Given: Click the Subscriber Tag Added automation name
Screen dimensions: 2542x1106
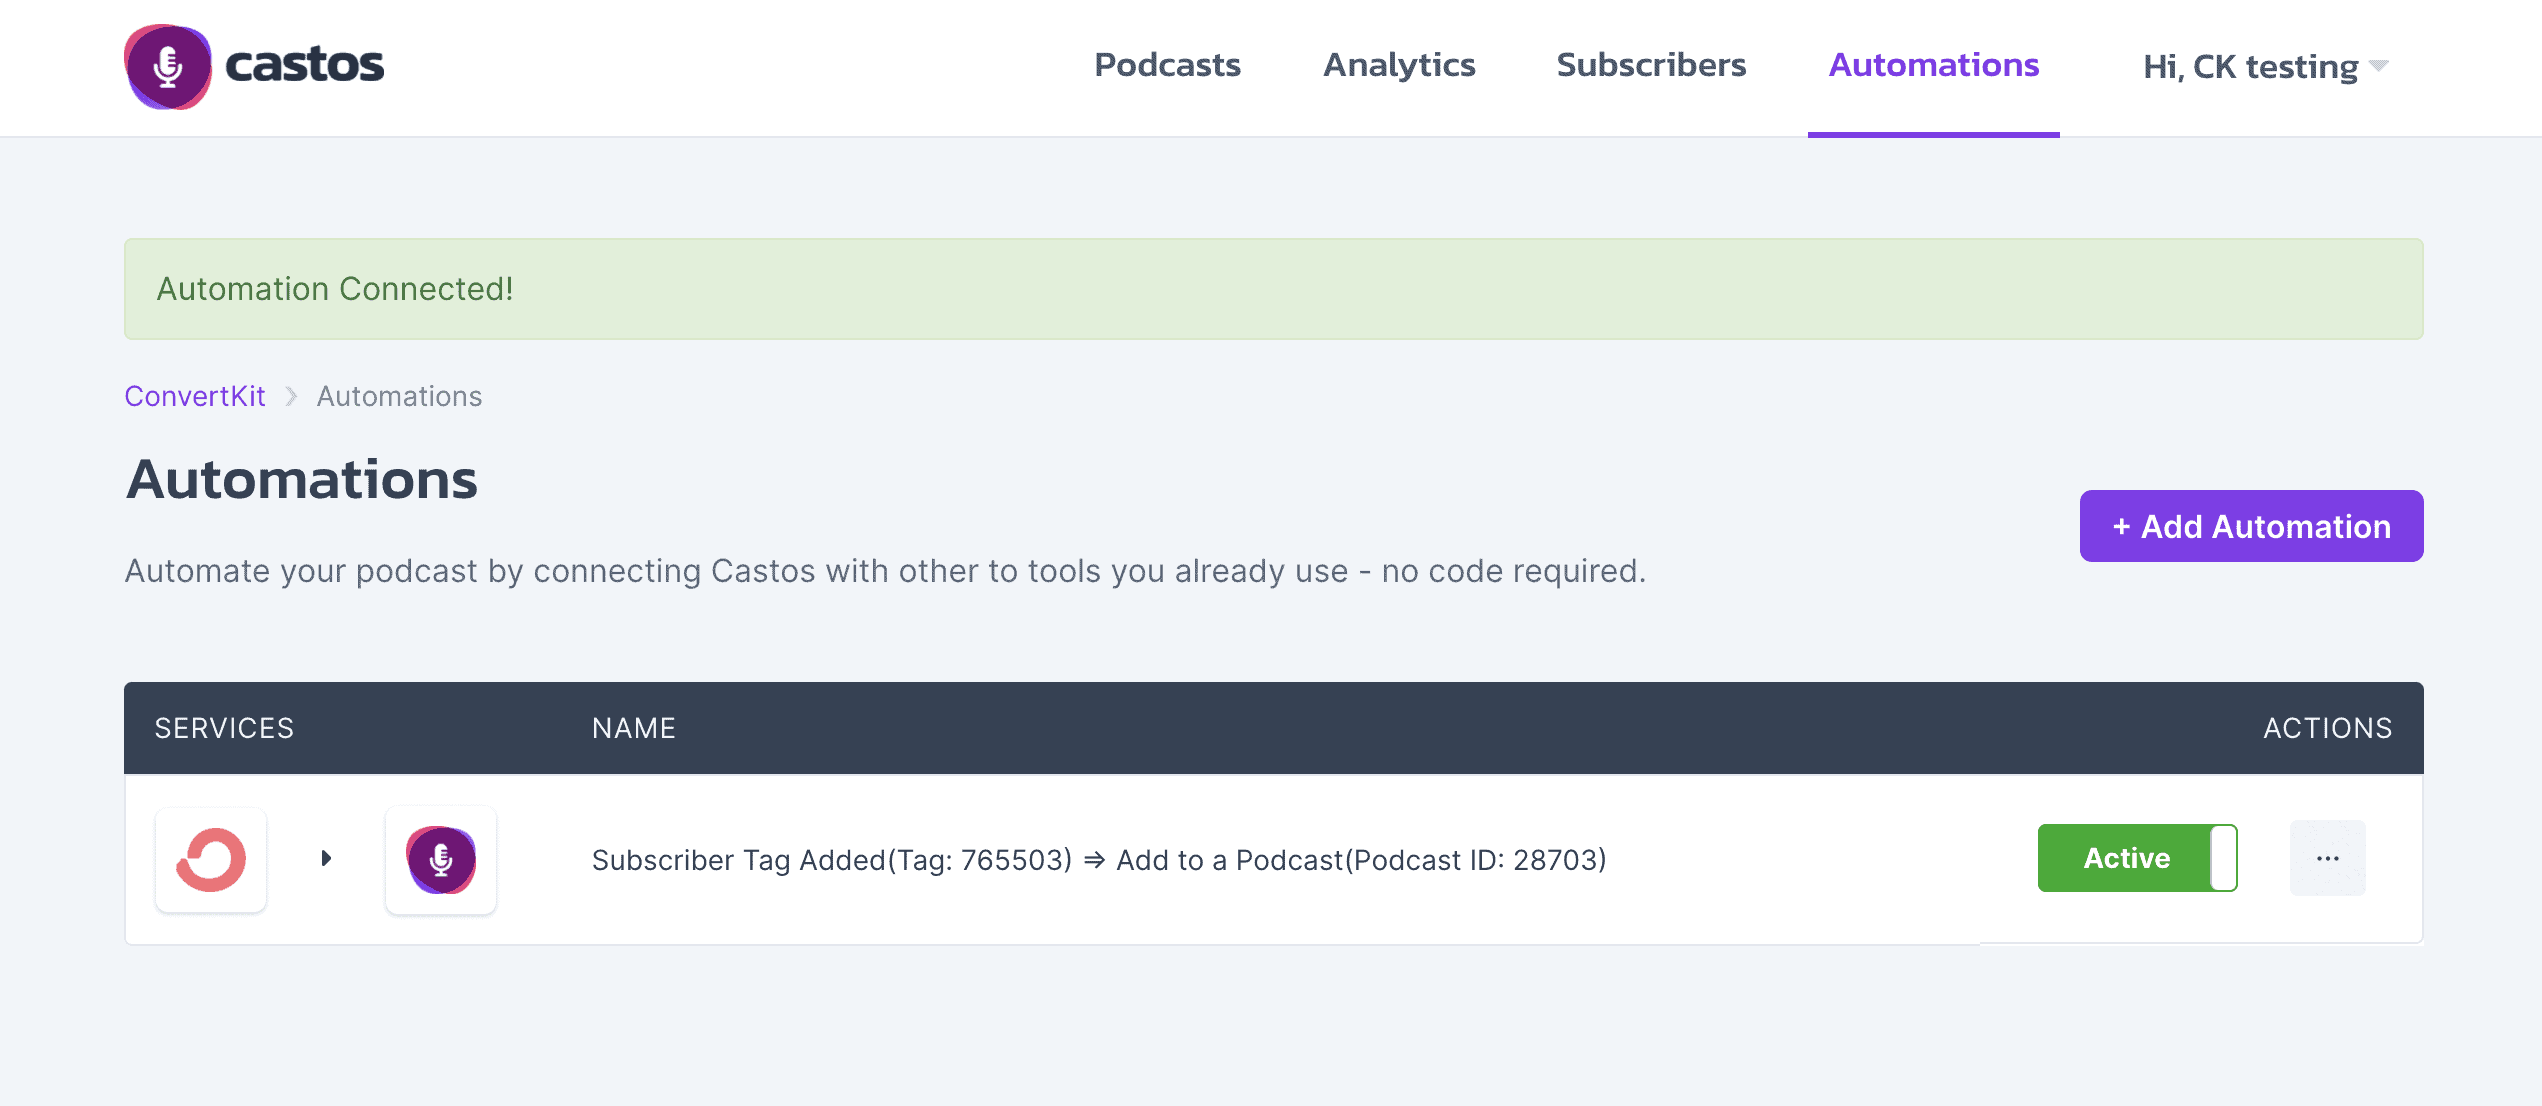Looking at the screenshot, I should tap(1099, 860).
